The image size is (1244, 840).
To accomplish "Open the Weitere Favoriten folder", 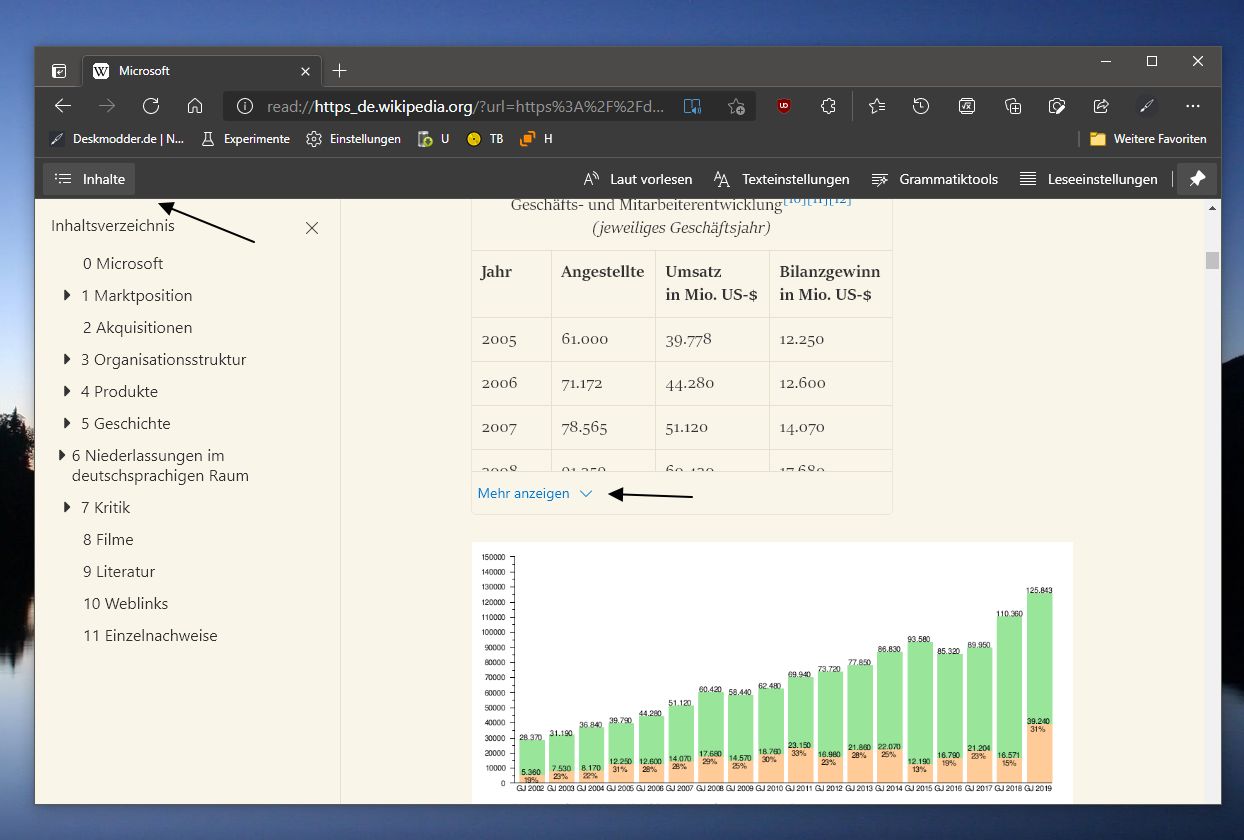I will click(x=1148, y=139).
